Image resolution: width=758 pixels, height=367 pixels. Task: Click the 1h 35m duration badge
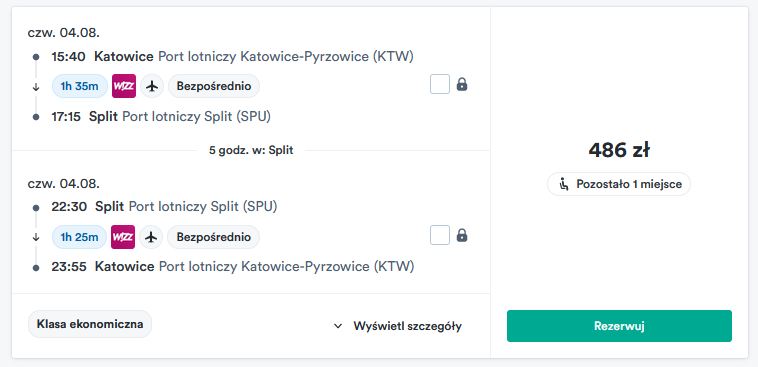coord(80,86)
